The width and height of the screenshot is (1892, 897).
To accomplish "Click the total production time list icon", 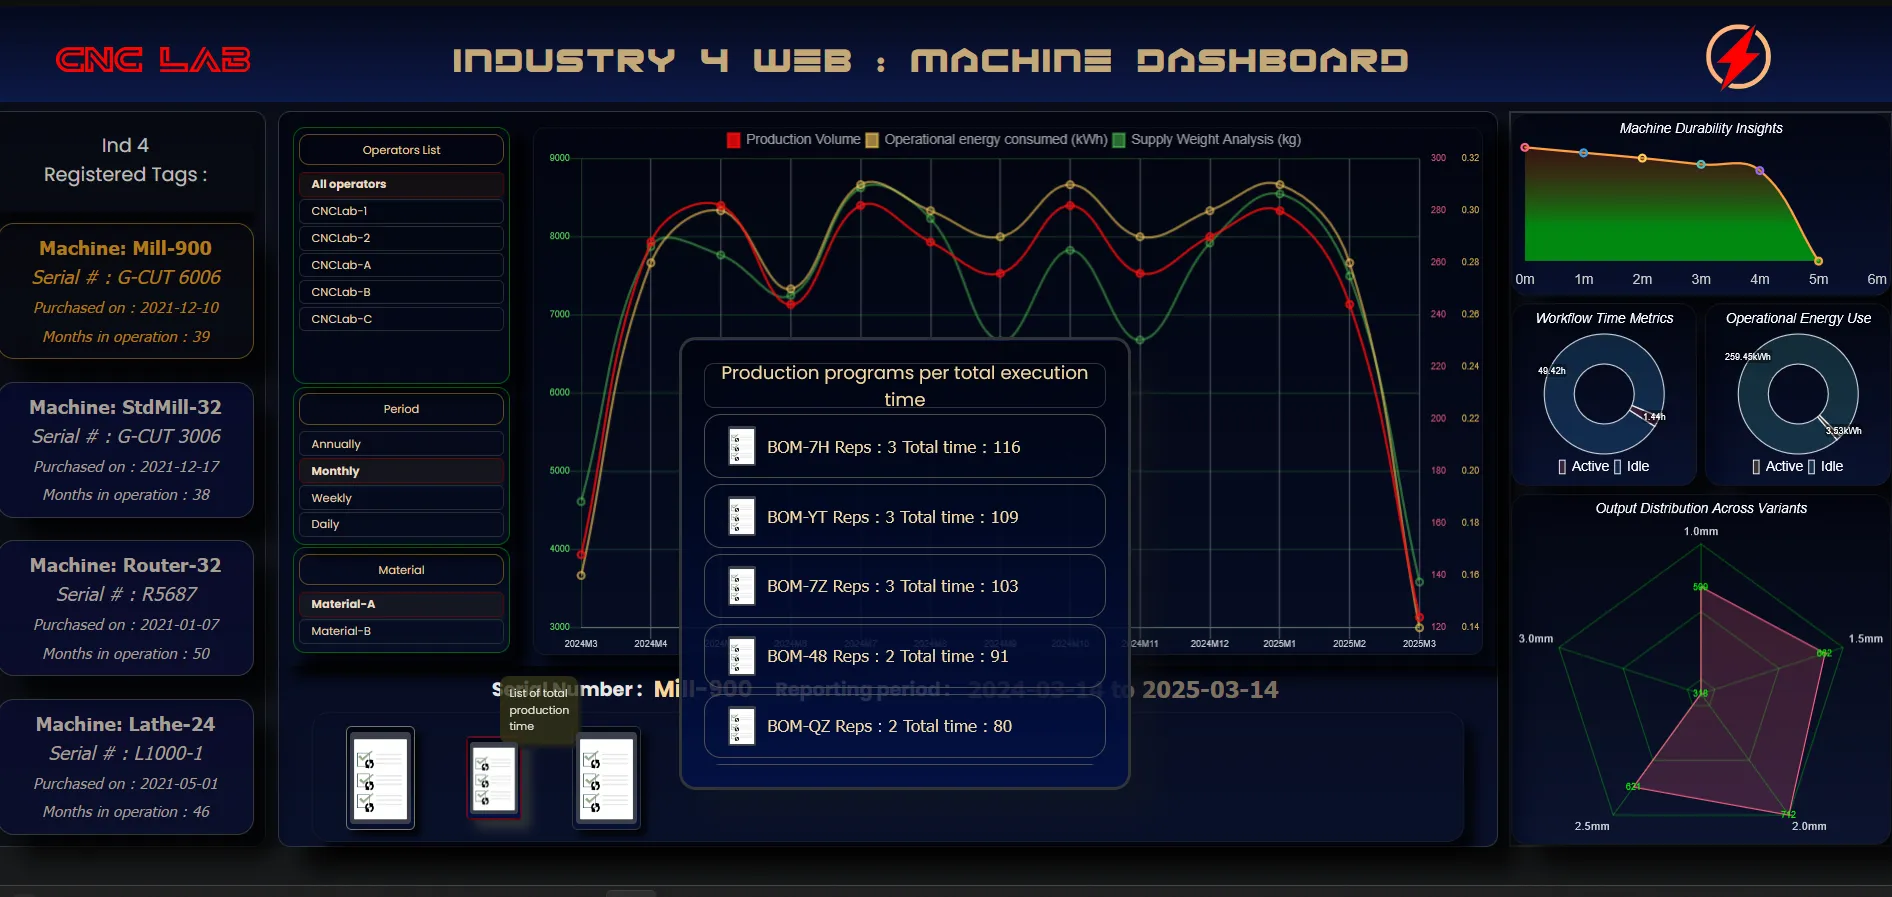I will pyautogui.click(x=493, y=779).
